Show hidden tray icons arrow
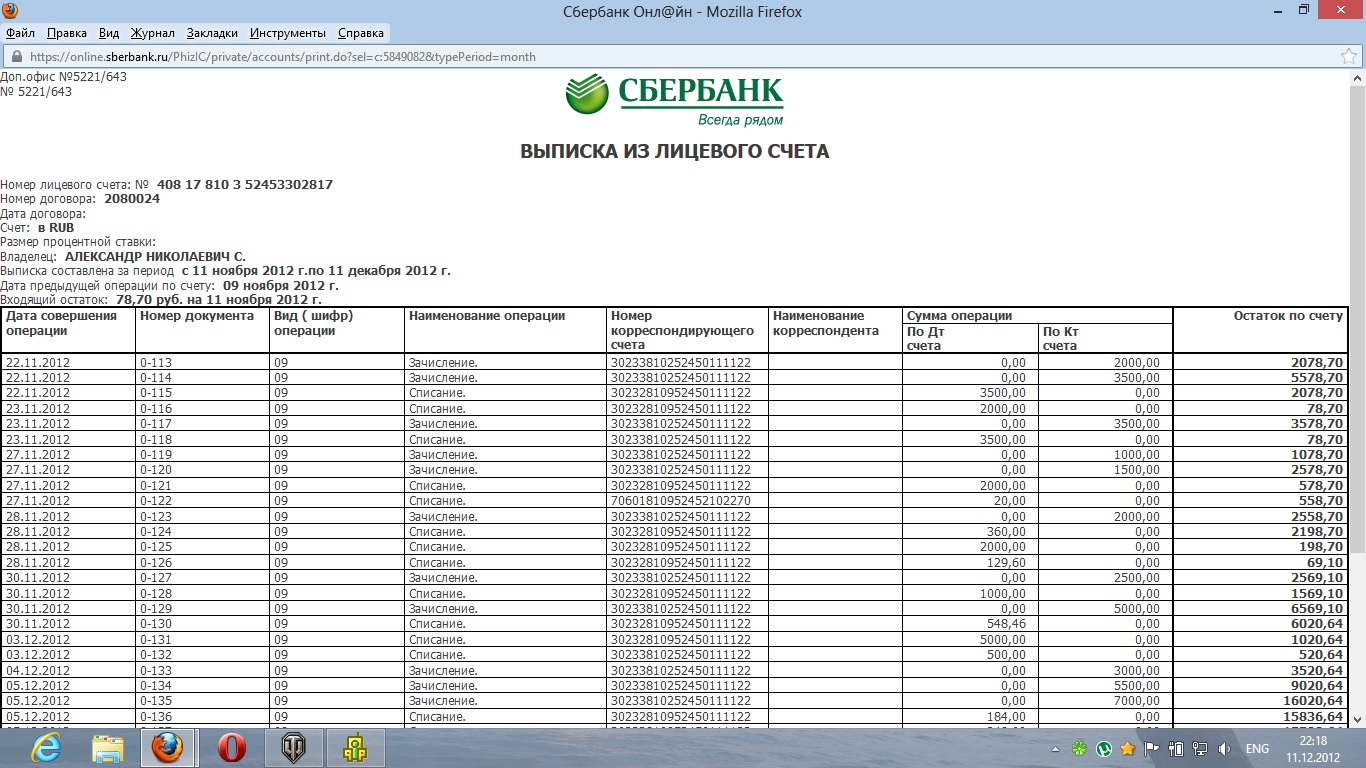The image size is (1366, 768). point(1057,749)
